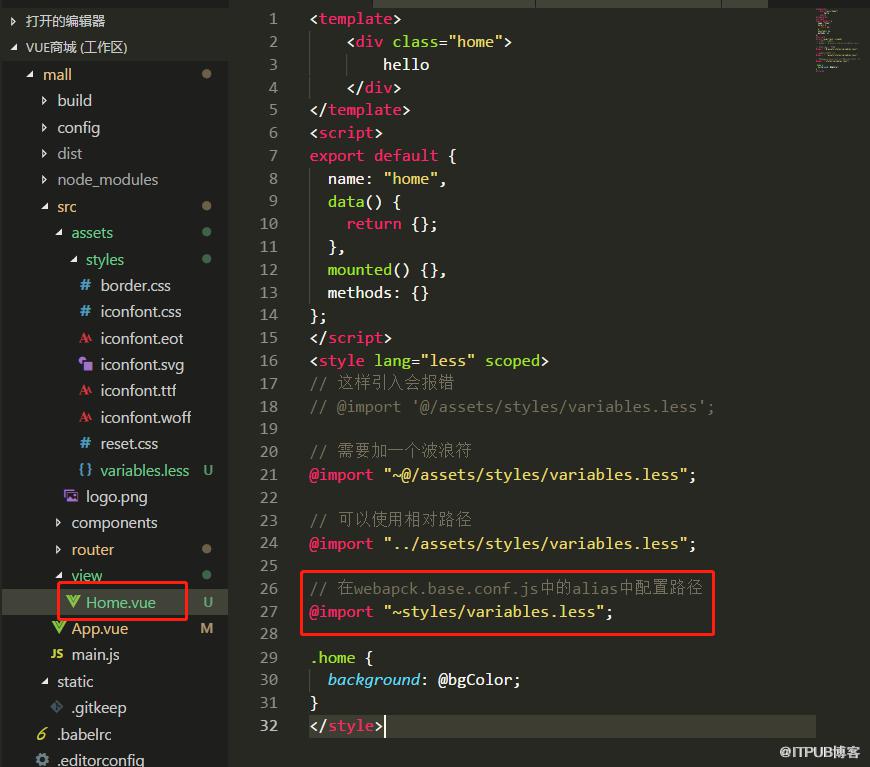Open logo.png in the explorer
The width and height of the screenshot is (870, 767).
(117, 497)
